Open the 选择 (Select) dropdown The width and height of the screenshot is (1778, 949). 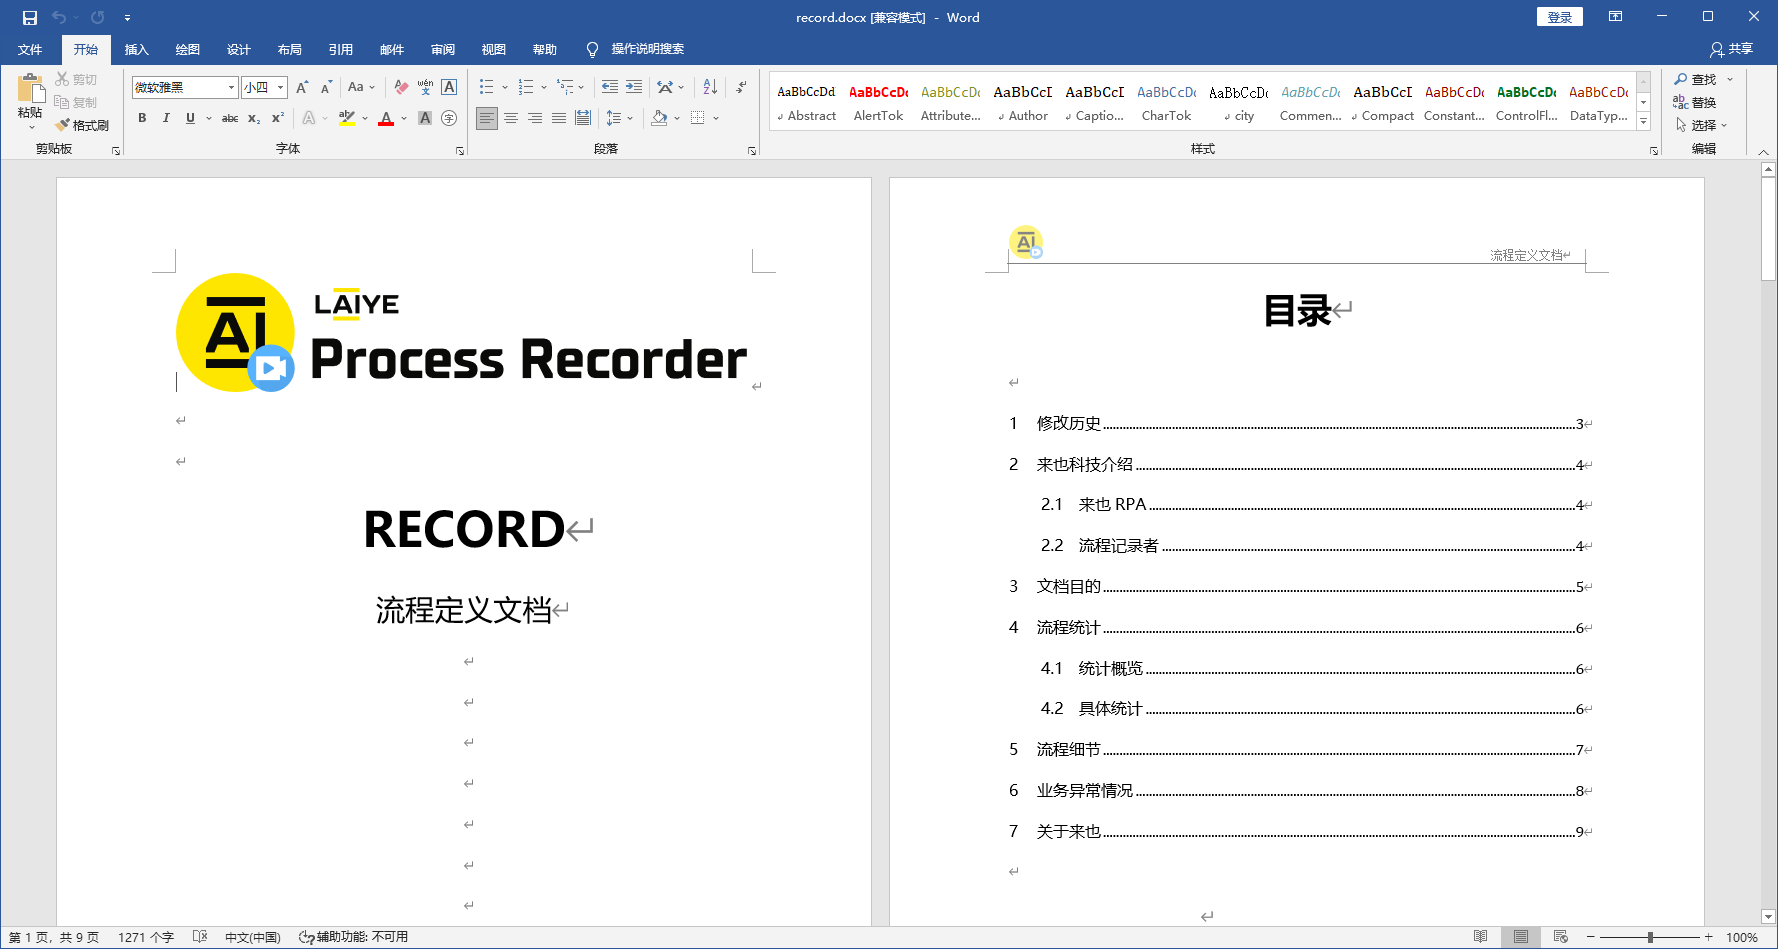1702,125
